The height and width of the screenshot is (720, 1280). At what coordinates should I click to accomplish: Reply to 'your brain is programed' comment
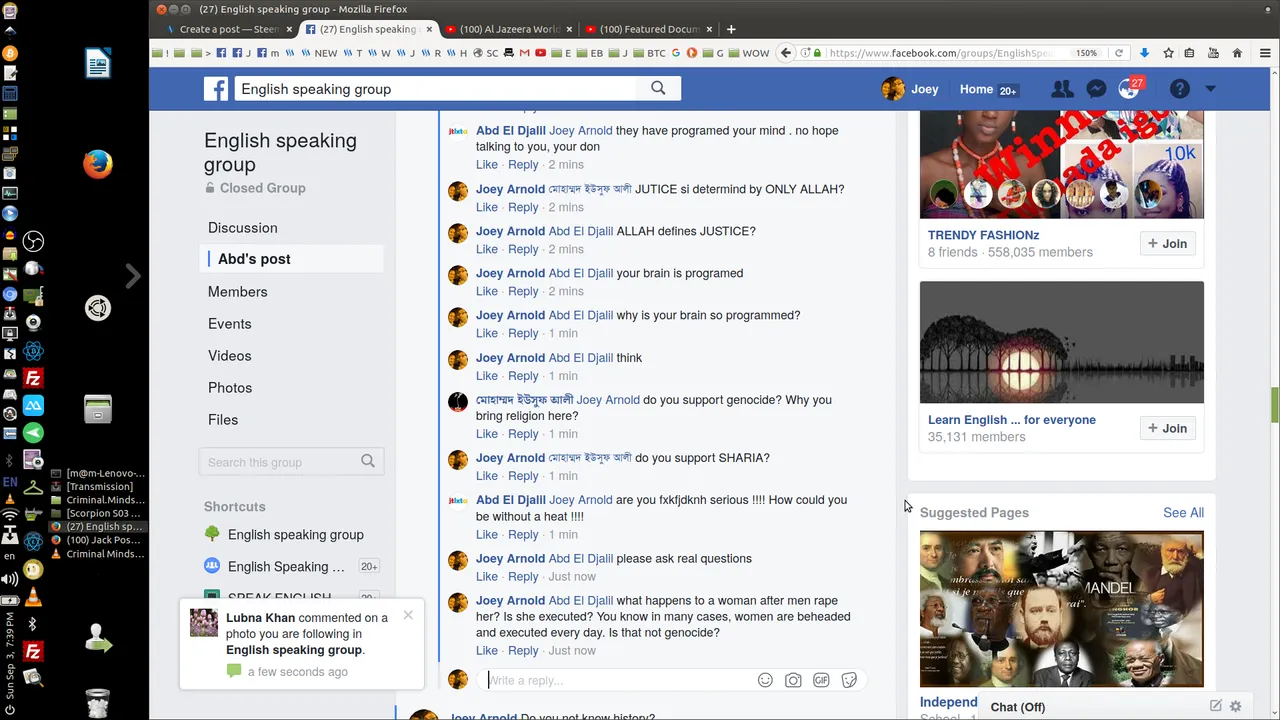523,291
